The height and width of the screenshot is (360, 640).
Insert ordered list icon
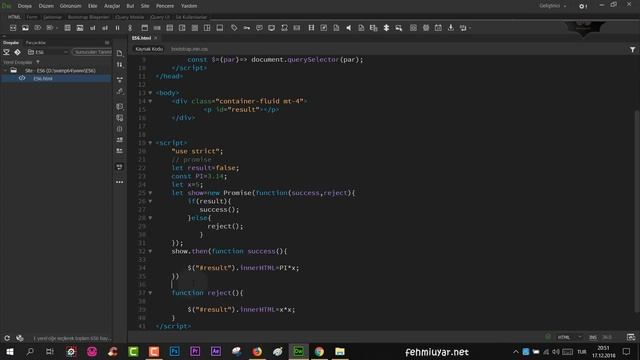[105, 28]
